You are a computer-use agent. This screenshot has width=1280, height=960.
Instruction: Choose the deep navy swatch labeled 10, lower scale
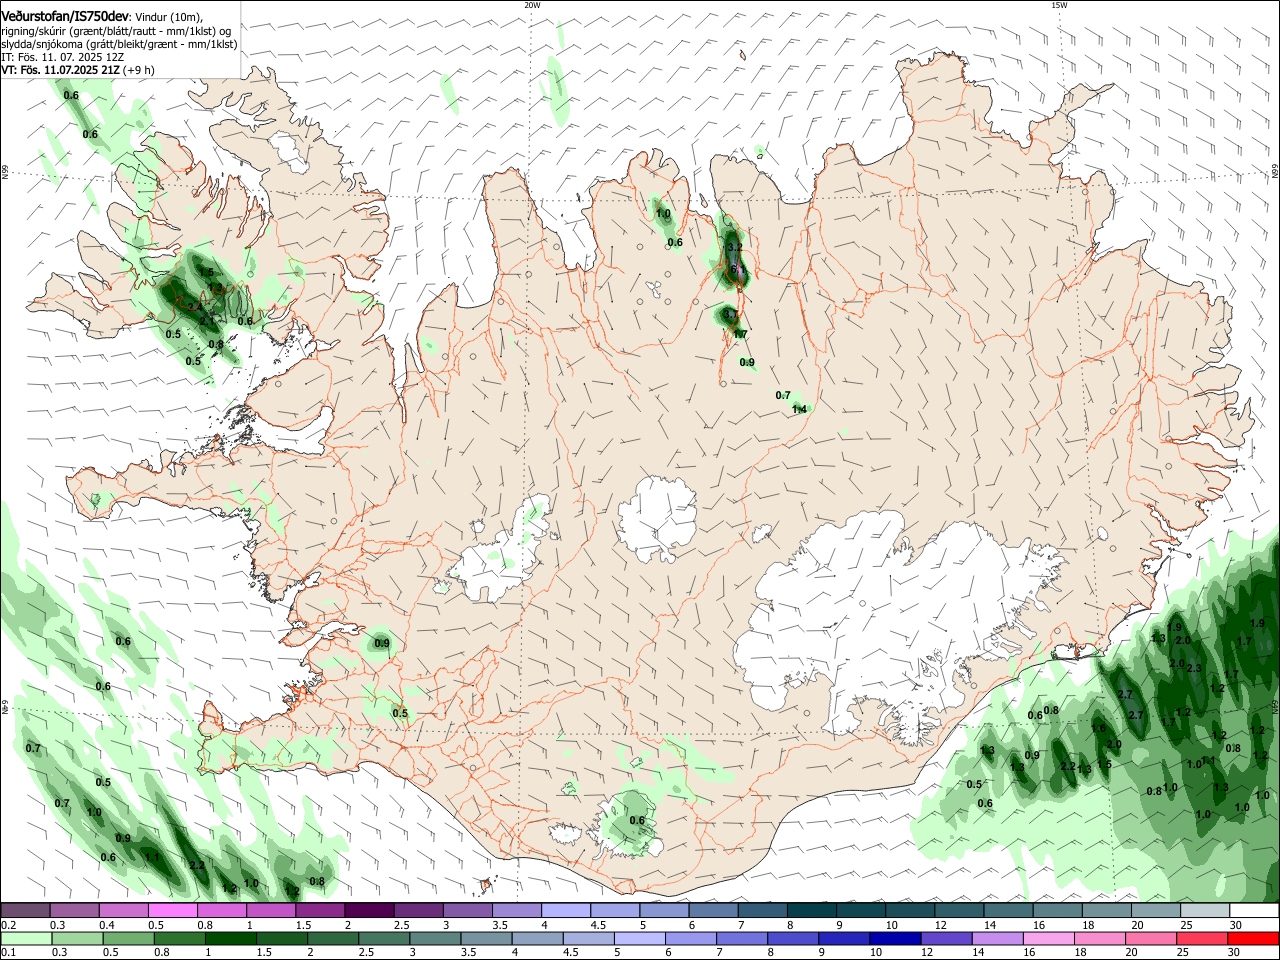coord(893,939)
